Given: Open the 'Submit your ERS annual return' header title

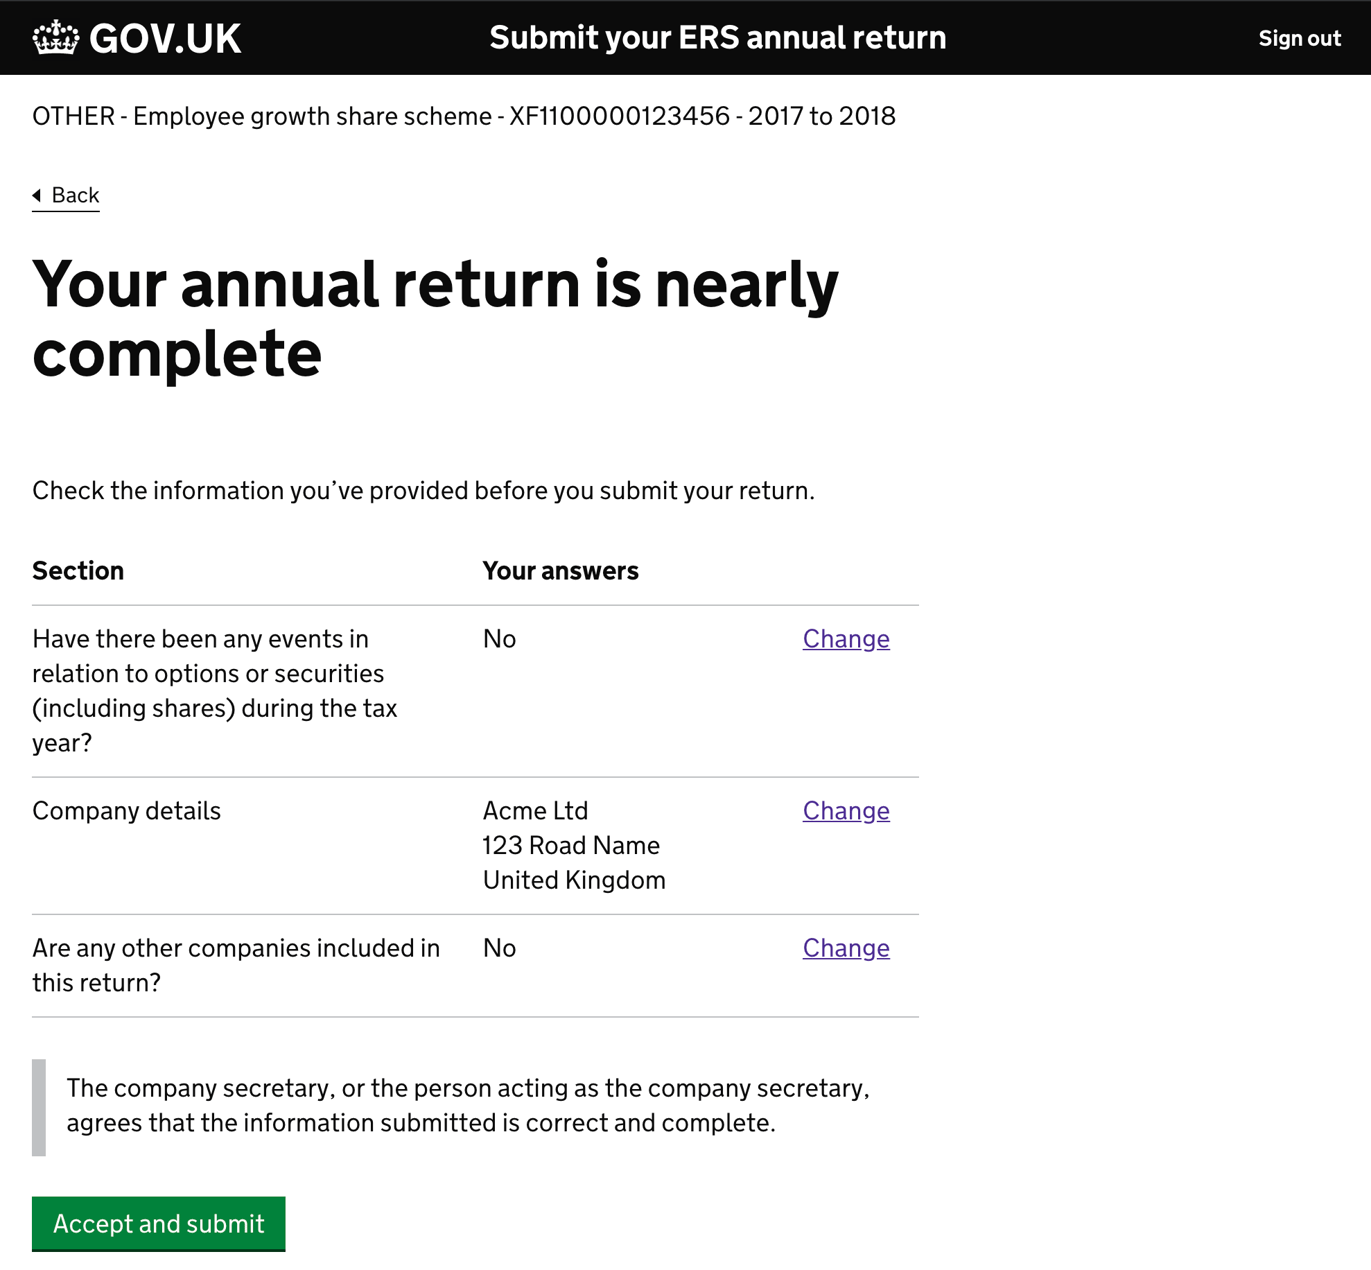Looking at the screenshot, I should [x=717, y=38].
